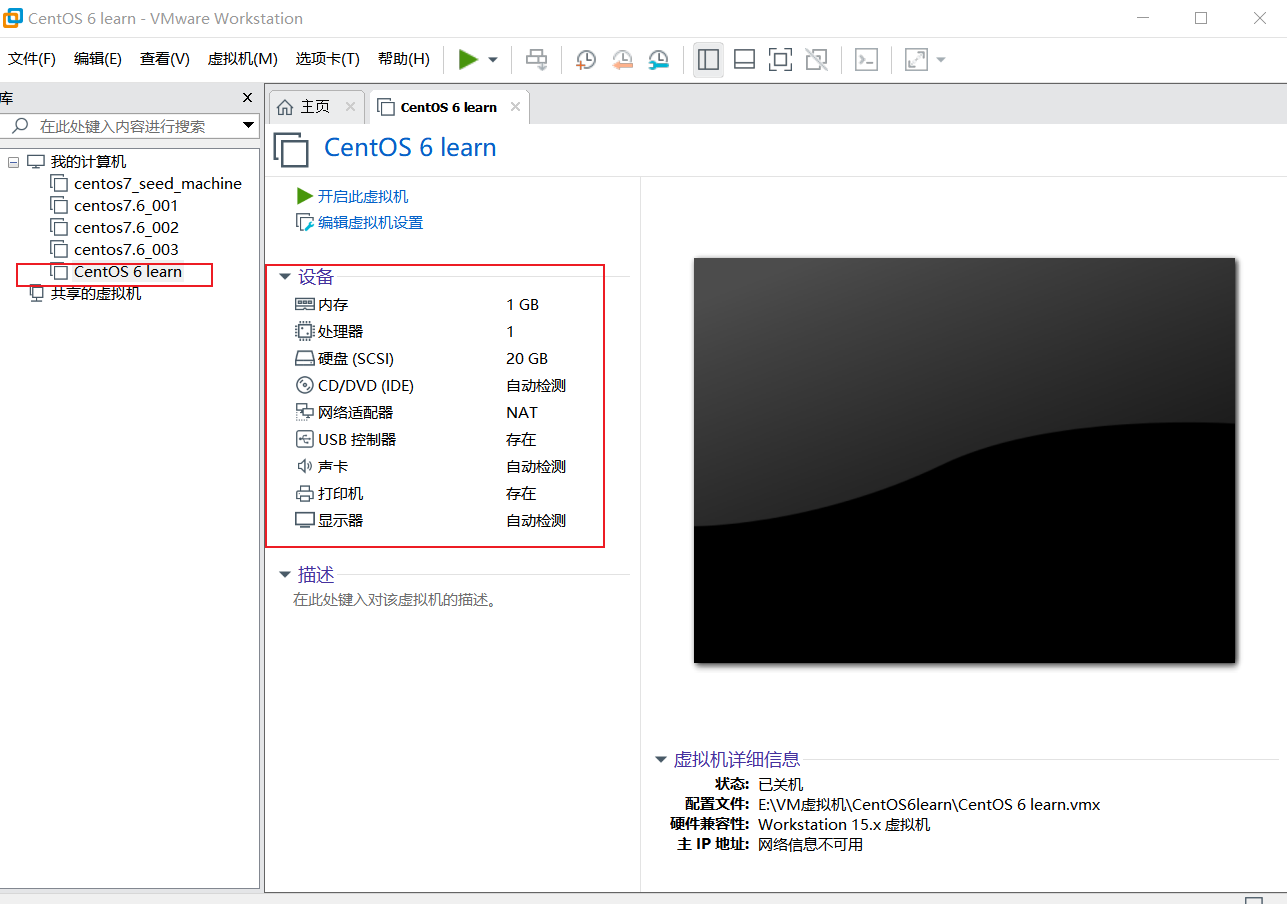1287x904 pixels.
Task: Open the power options dropdown arrow
Action: [x=493, y=60]
